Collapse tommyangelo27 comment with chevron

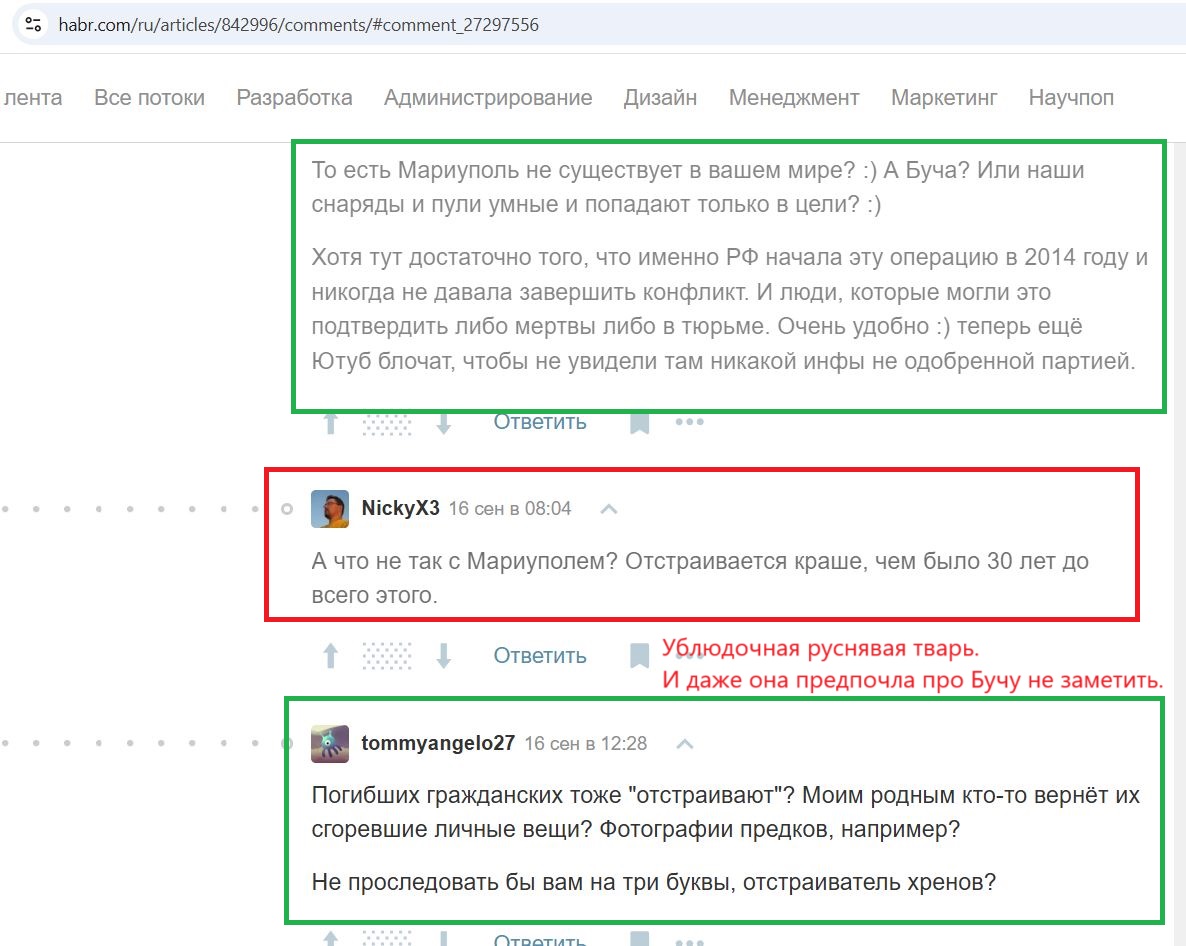pyautogui.click(x=685, y=744)
